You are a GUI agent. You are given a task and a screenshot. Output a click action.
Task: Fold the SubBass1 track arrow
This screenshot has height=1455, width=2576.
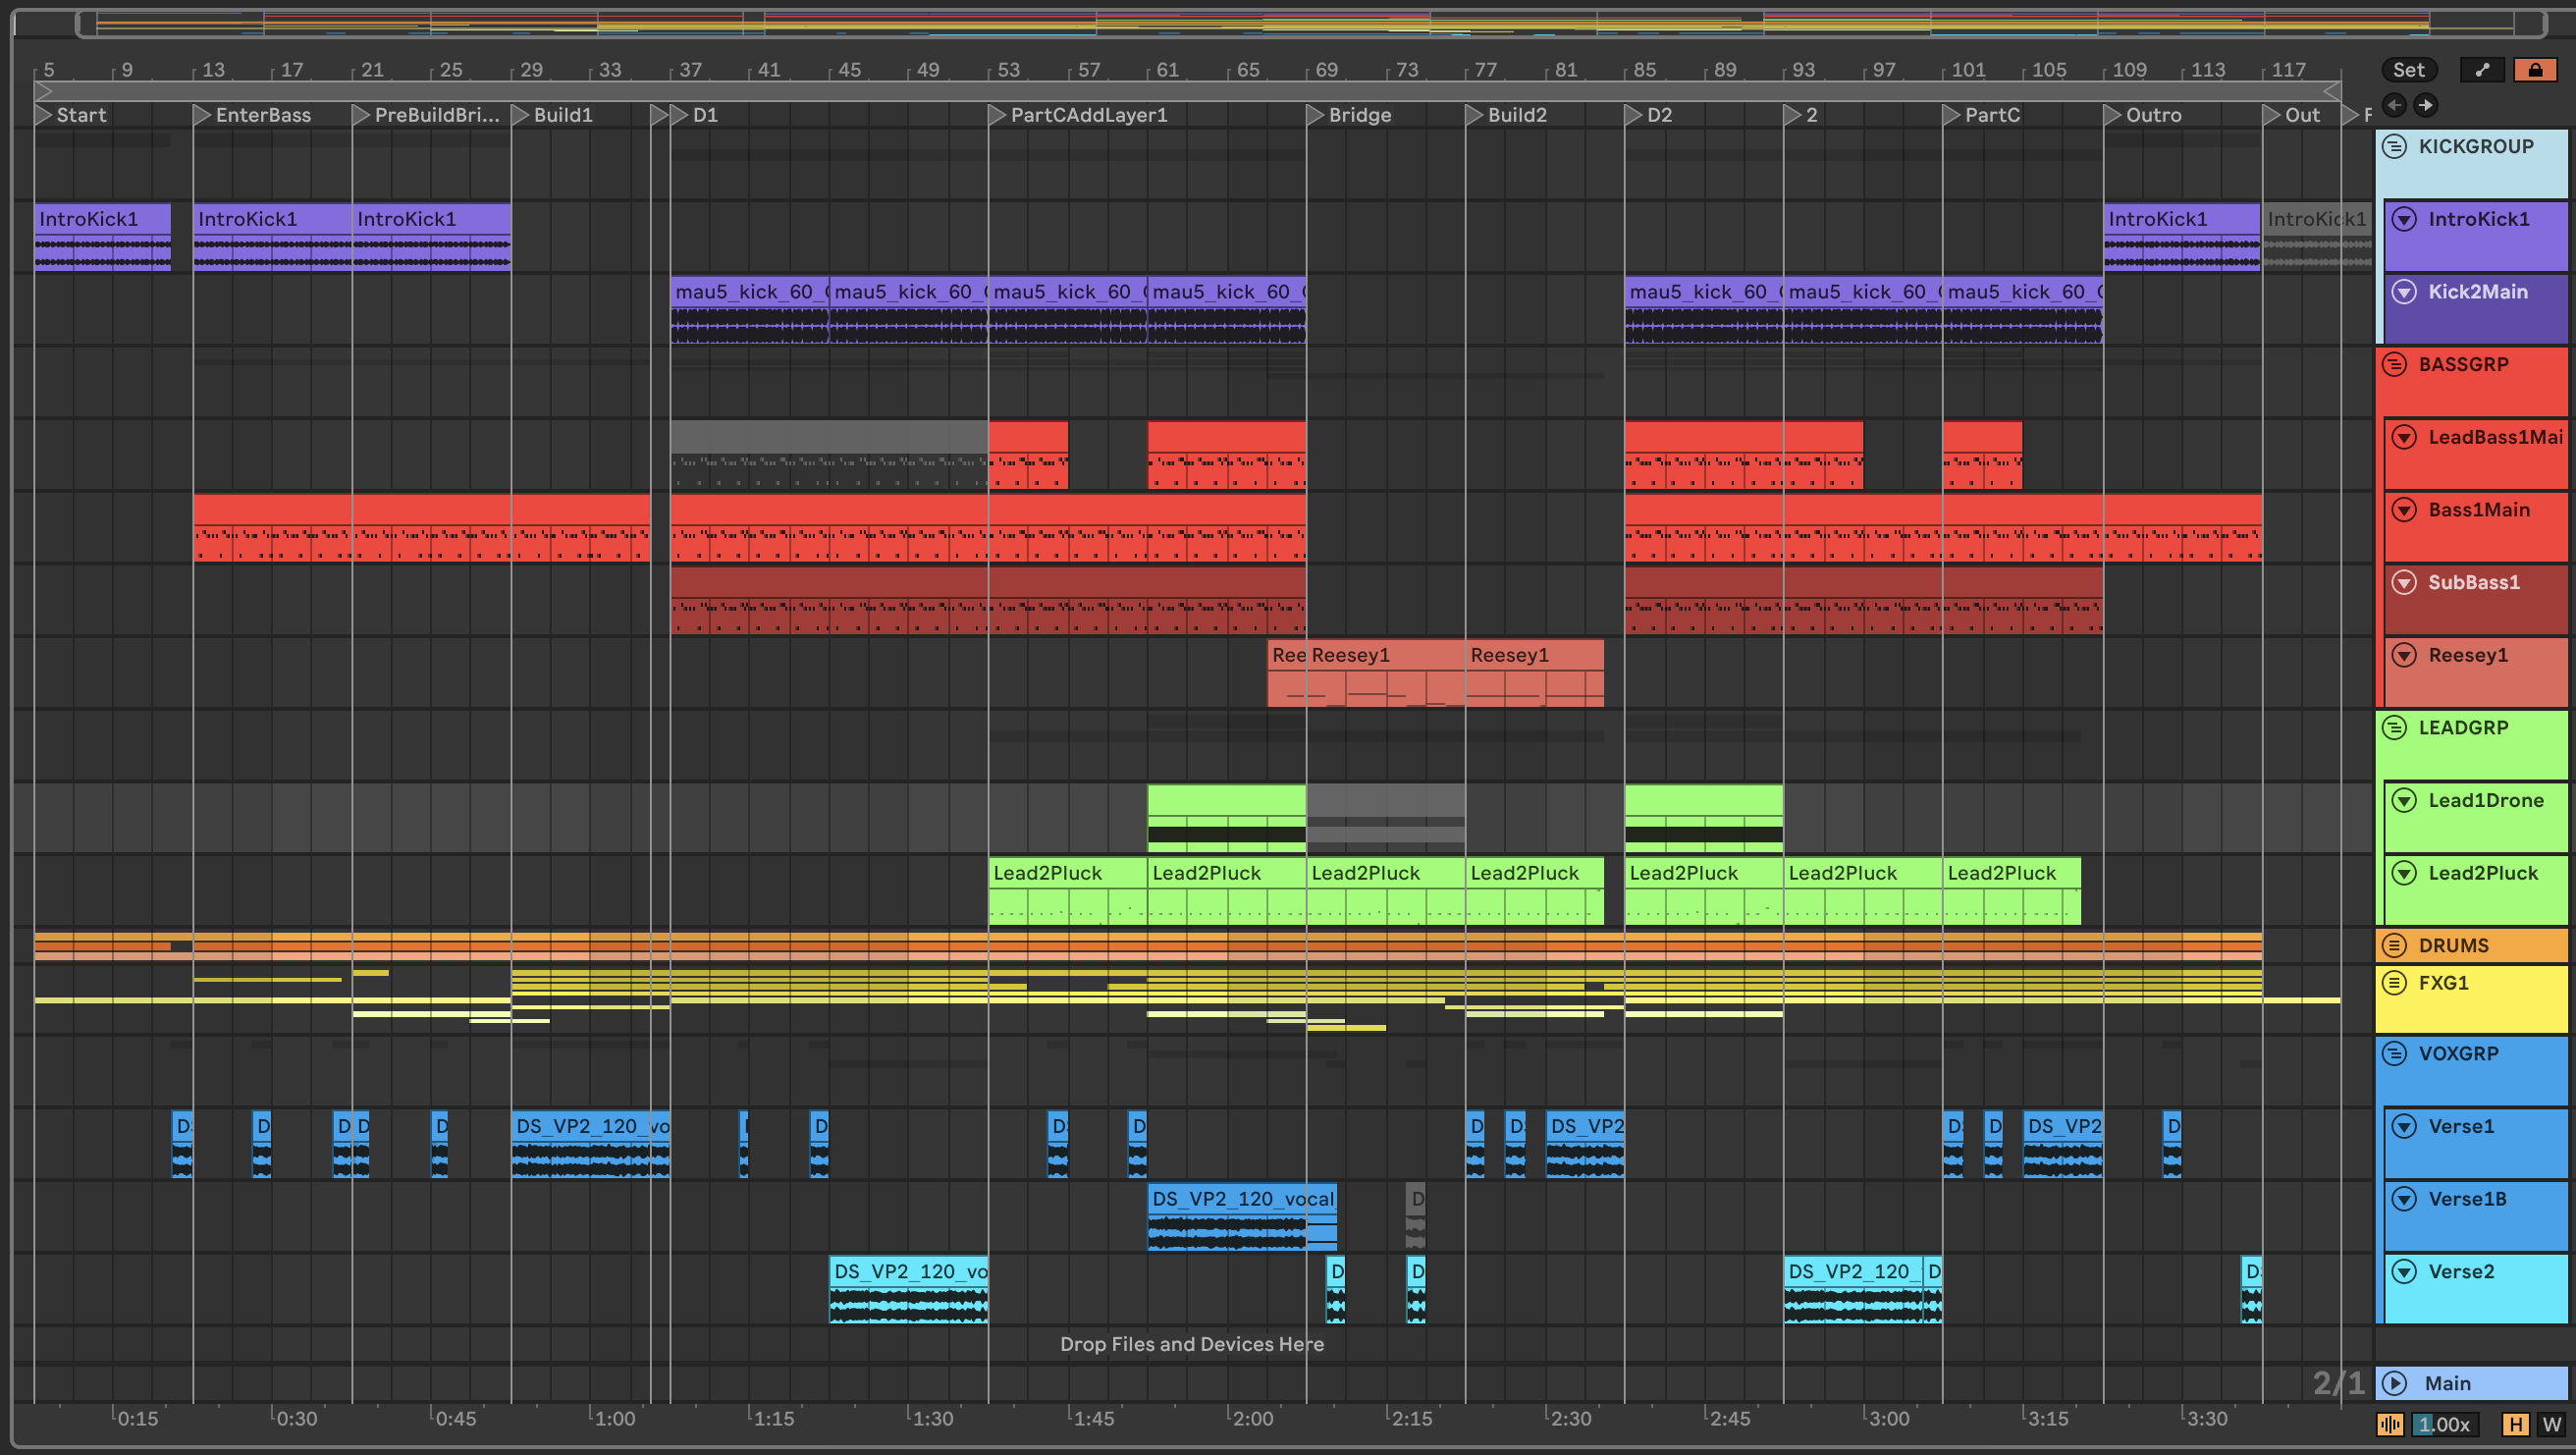coord(2404,583)
